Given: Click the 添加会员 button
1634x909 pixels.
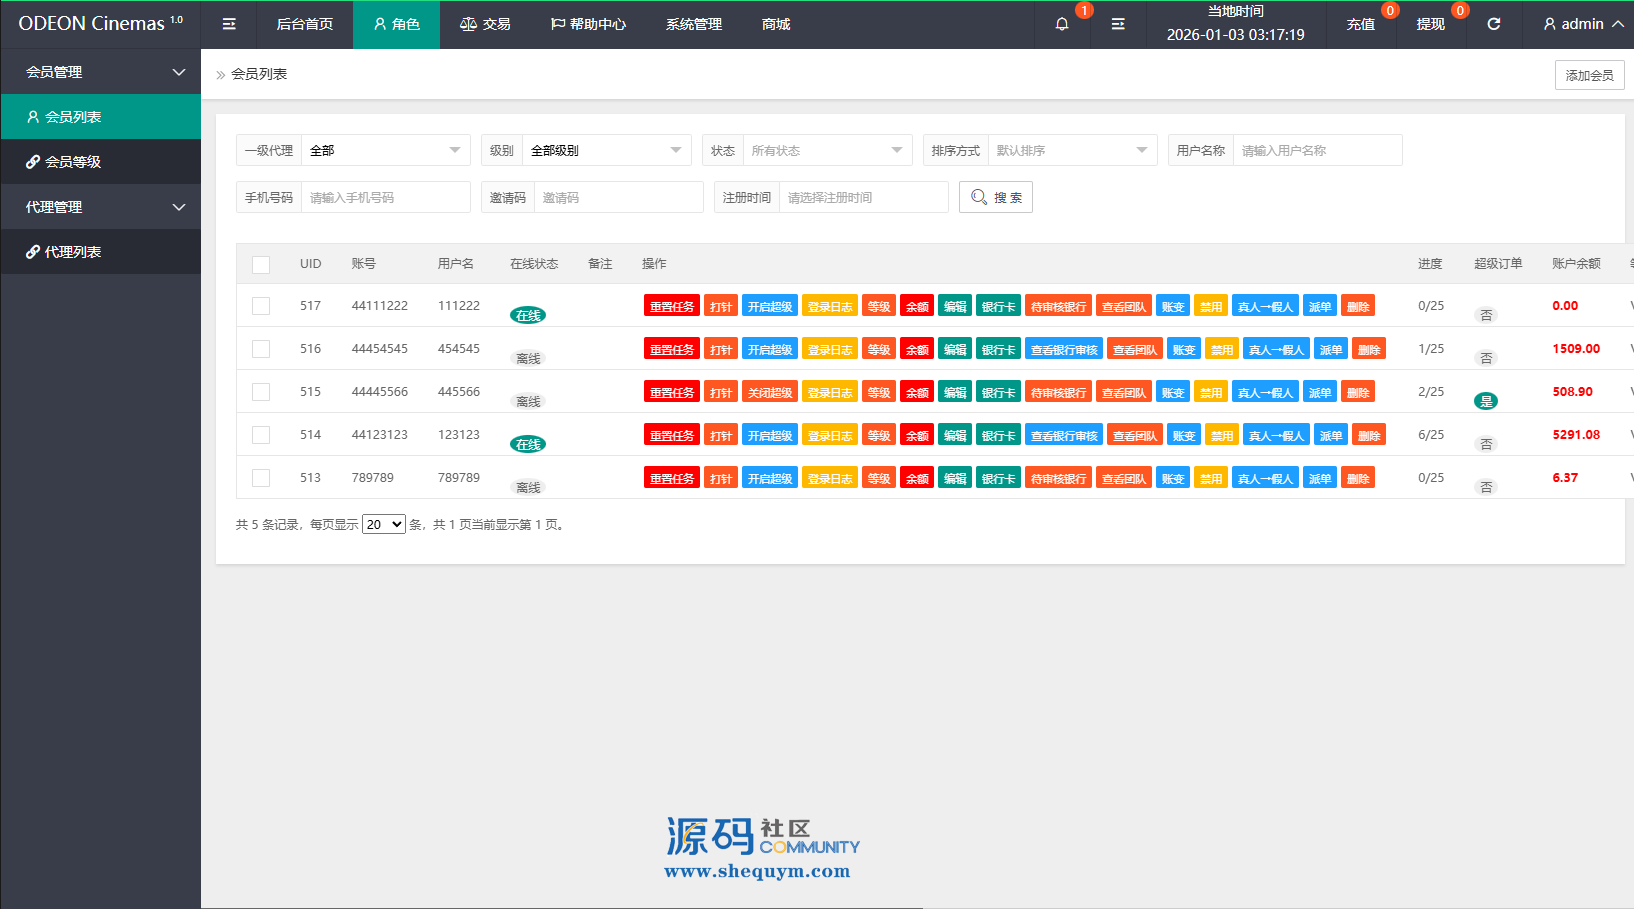Looking at the screenshot, I should 1589,75.
